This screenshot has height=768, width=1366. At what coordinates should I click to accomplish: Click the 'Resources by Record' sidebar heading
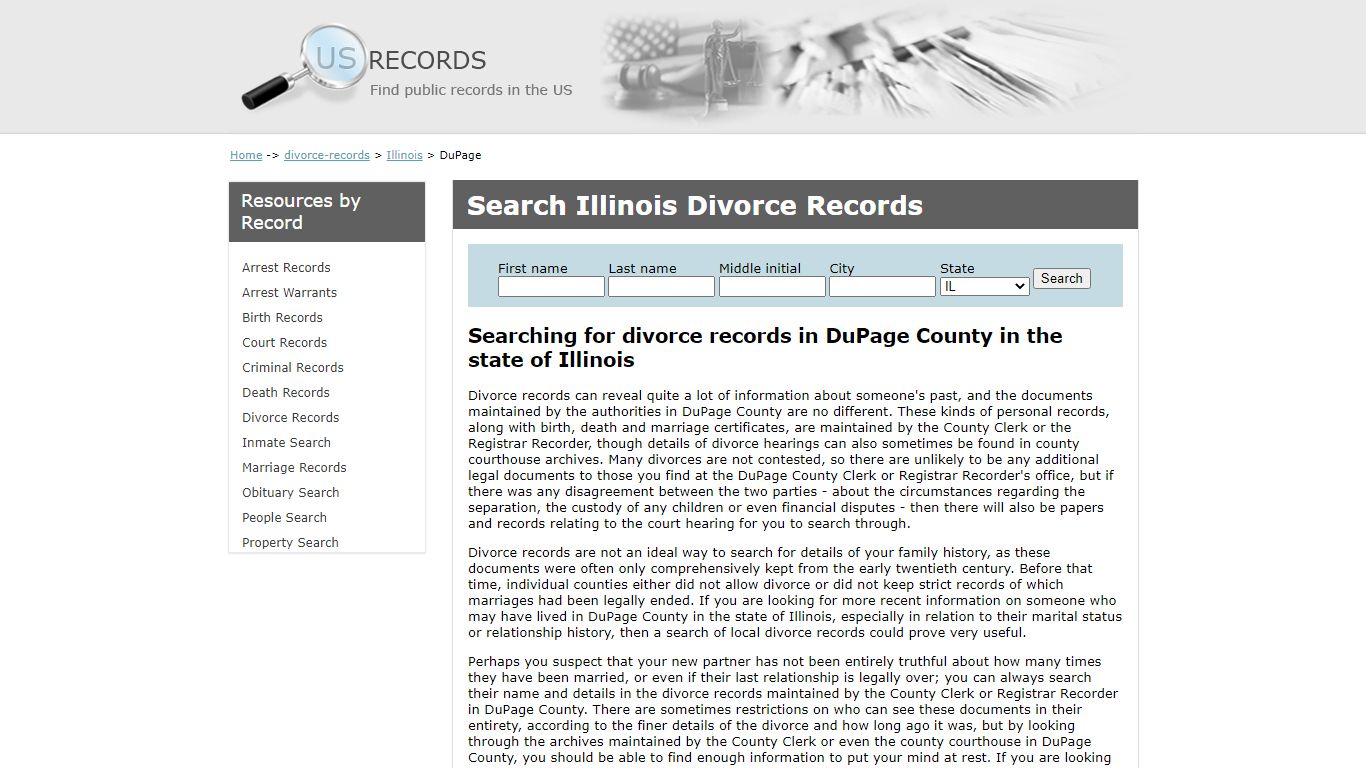pos(300,212)
